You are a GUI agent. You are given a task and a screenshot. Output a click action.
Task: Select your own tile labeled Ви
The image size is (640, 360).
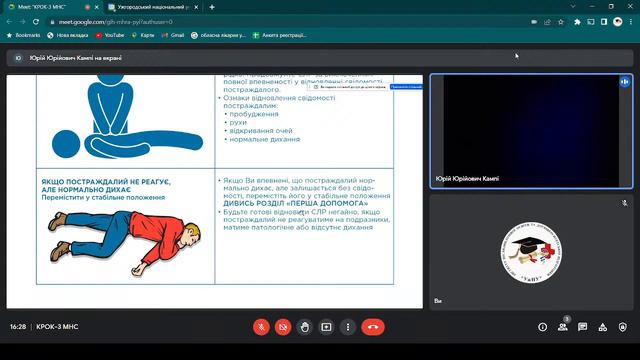[x=531, y=252]
